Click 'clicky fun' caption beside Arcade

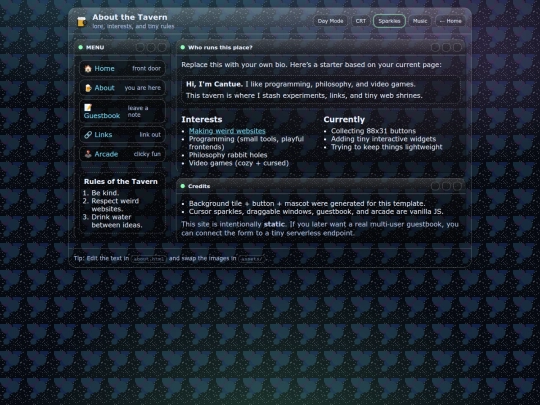click(x=147, y=154)
